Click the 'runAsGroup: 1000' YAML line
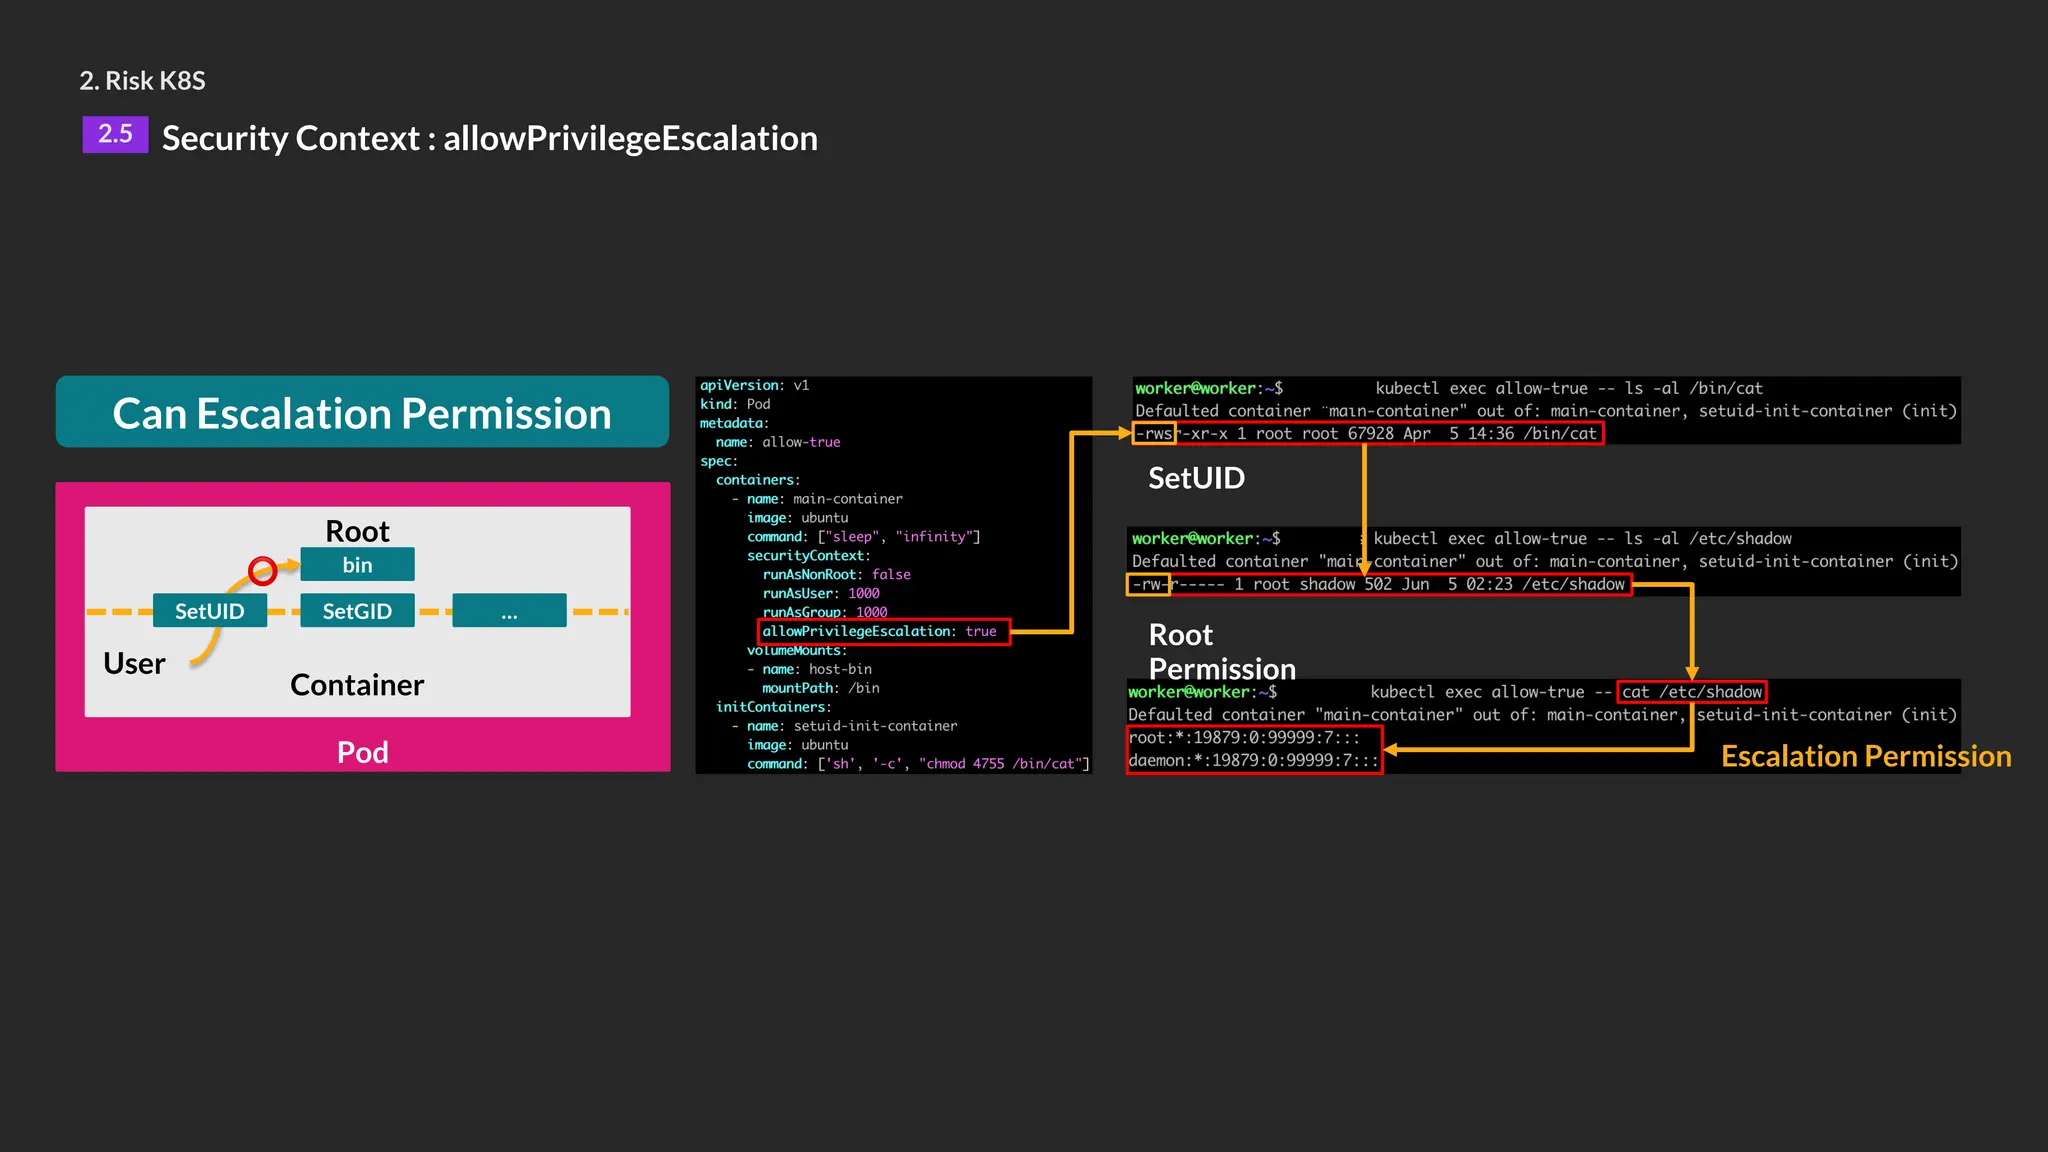Viewport: 2048px width, 1152px height. 825,612
